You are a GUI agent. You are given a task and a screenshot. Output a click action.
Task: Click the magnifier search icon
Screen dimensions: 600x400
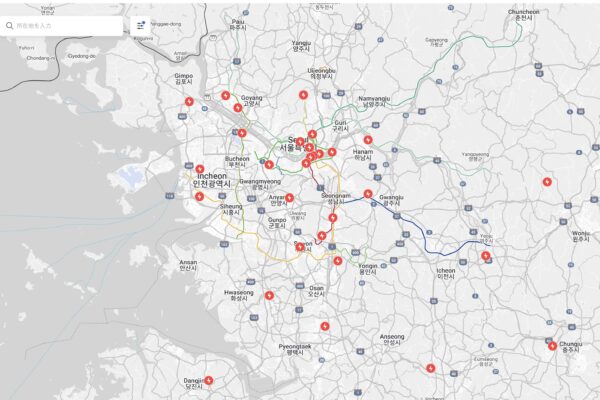(10, 25)
